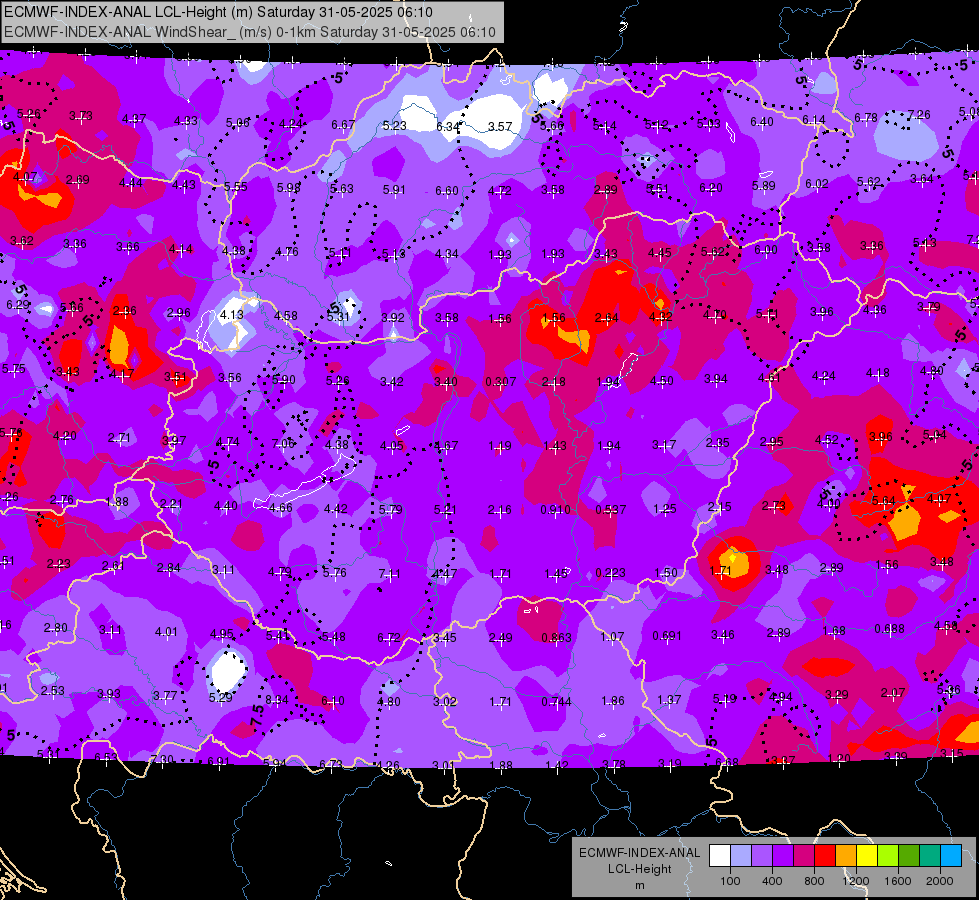Click the teal legend swatch
The width and height of the screenshot is (979, 900).
[930, 856]
